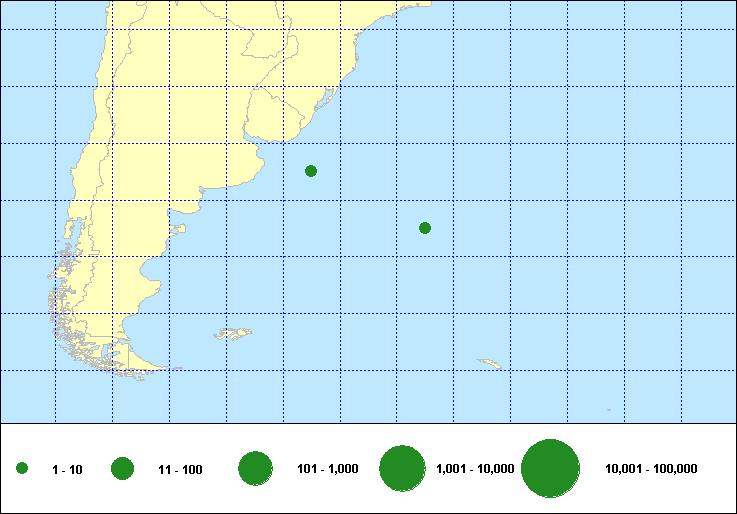737x514 pixels.
Task: Click the 101 - 1,000 legend circle
Action: (x=256, y=469)
